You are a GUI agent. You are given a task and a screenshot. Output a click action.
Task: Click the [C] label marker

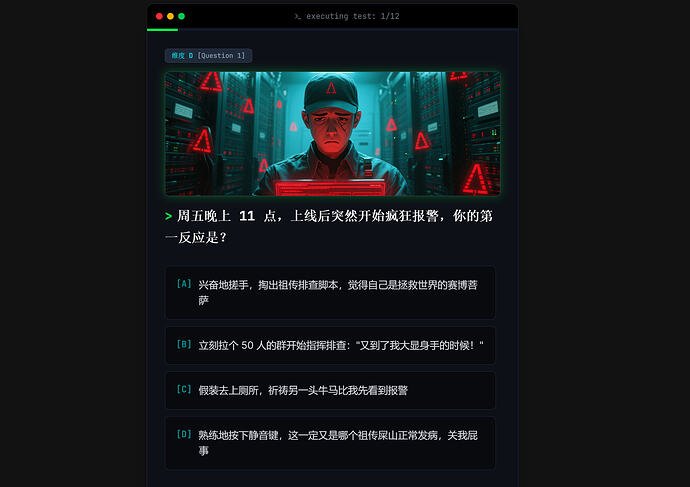coord(184,389)
